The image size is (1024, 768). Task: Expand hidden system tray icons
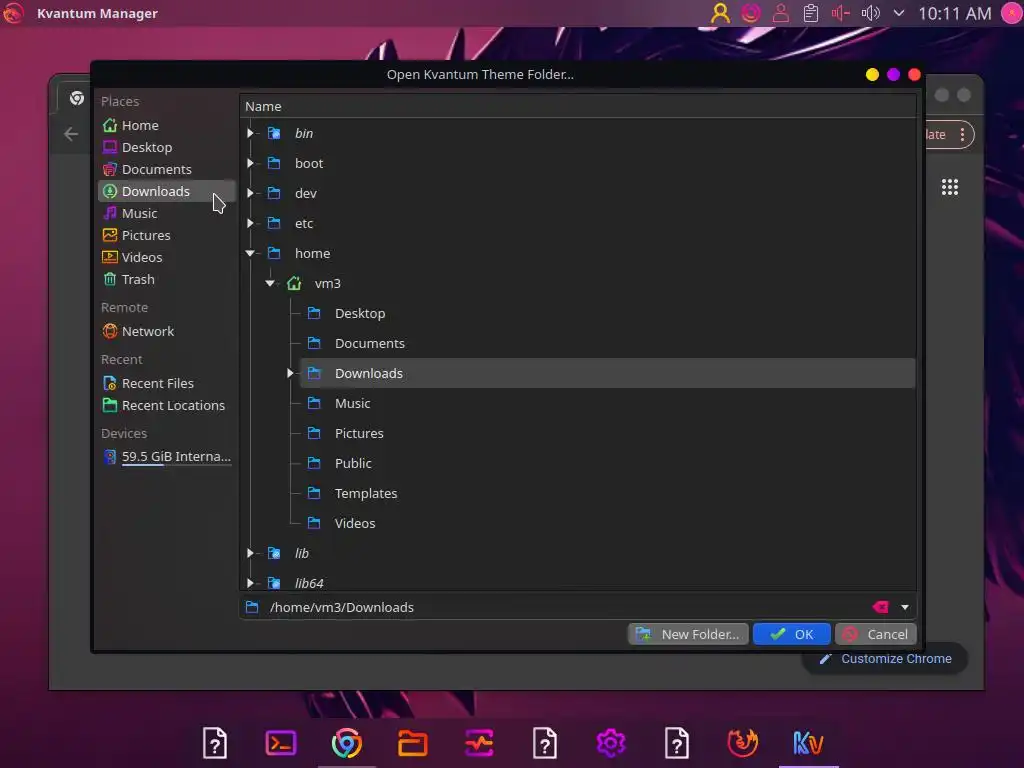pyautogui.click(x=899, y=13)
